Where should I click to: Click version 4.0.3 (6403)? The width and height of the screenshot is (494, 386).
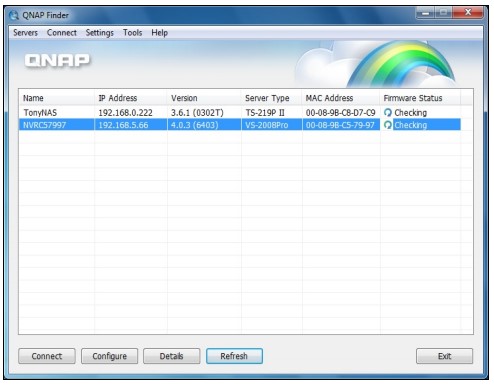pyautogui.click(x=195, y=125)
